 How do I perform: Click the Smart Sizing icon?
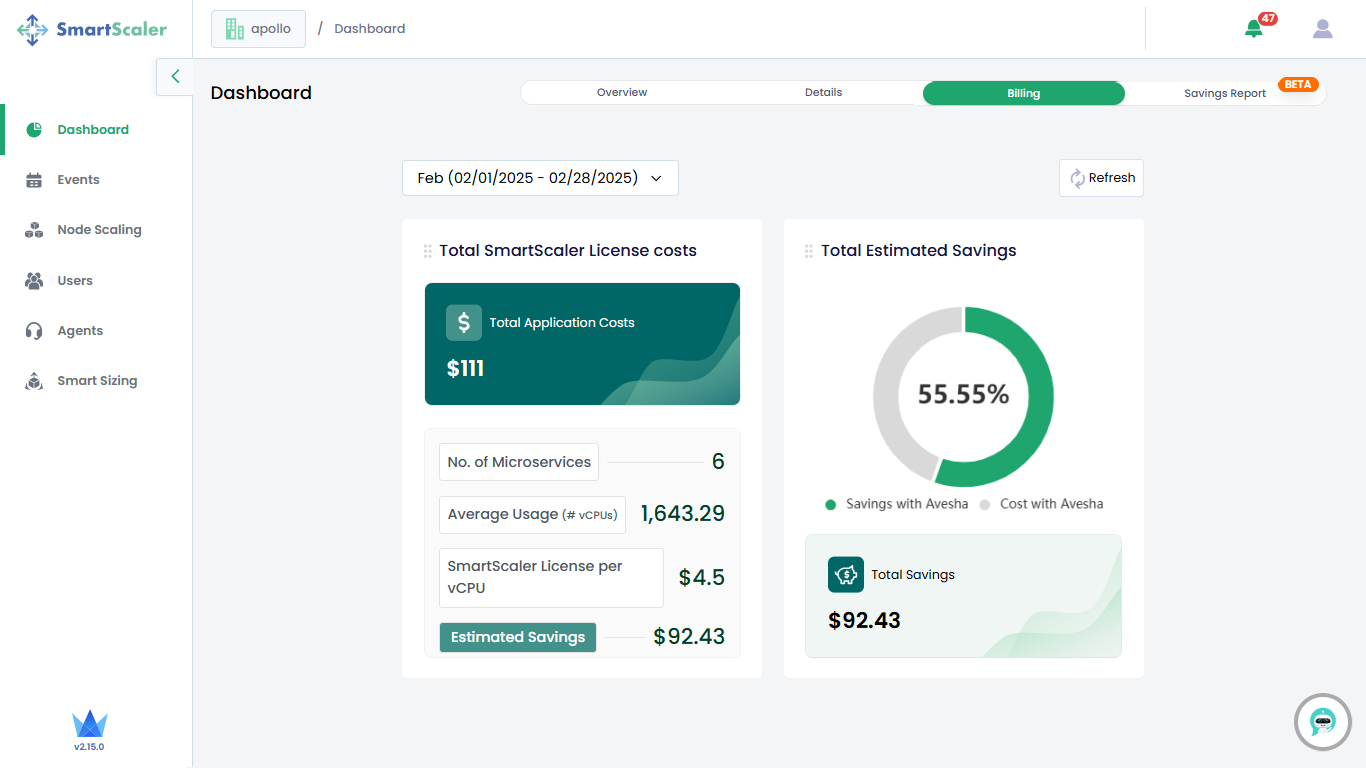[x=34, y=381]
